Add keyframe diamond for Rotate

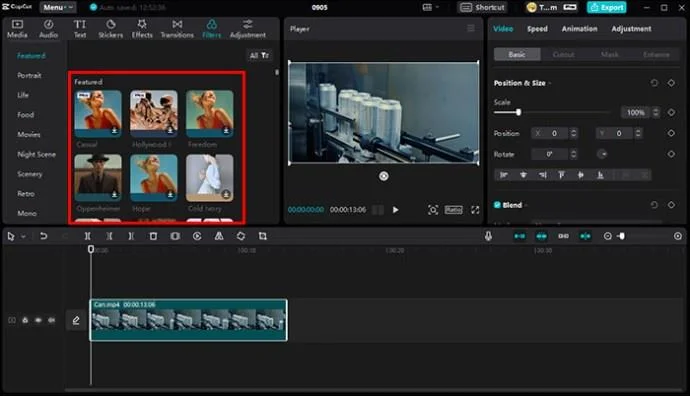coord(671,154)
